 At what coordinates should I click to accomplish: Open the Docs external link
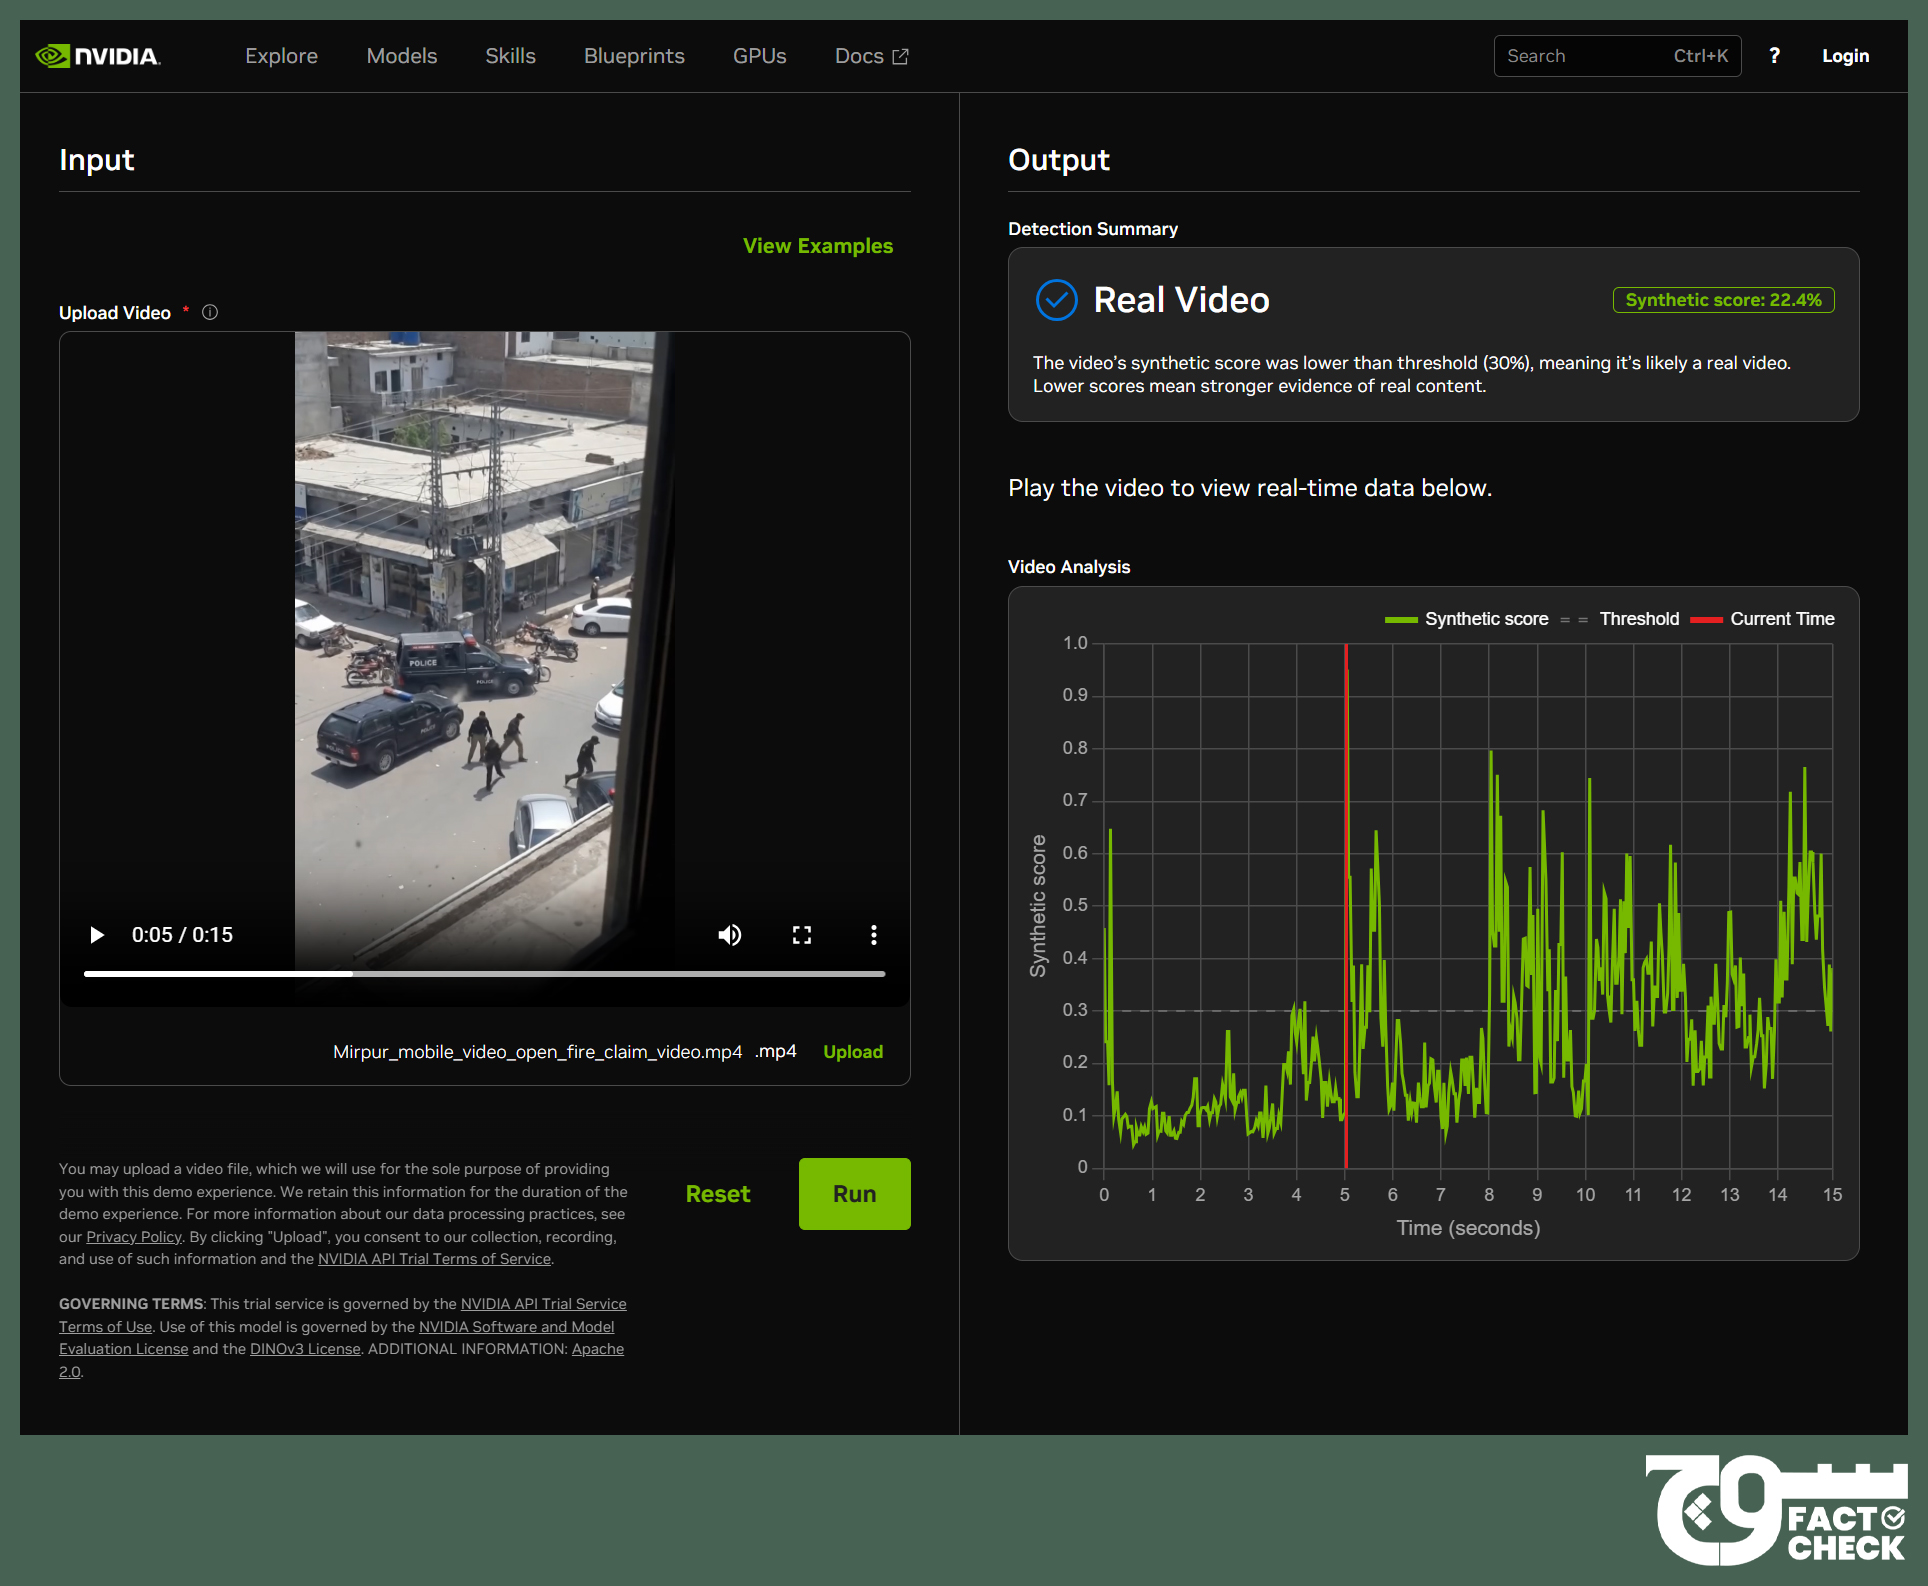point(872,56)
